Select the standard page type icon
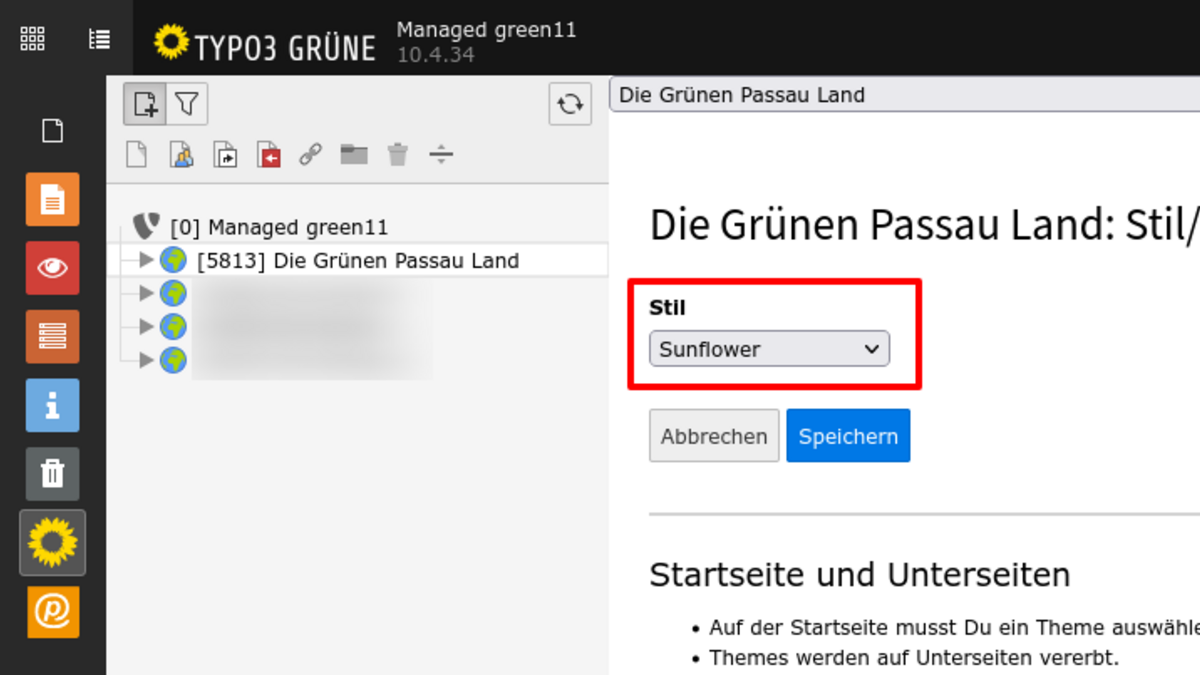Screen dimensions: 1200x675 click(136, 154)
